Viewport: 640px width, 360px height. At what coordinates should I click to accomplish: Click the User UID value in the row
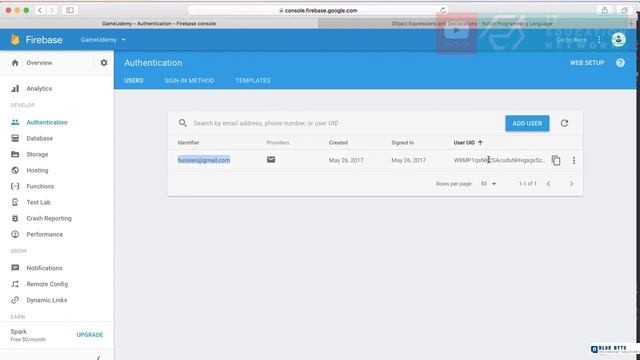tap(499, 160)
